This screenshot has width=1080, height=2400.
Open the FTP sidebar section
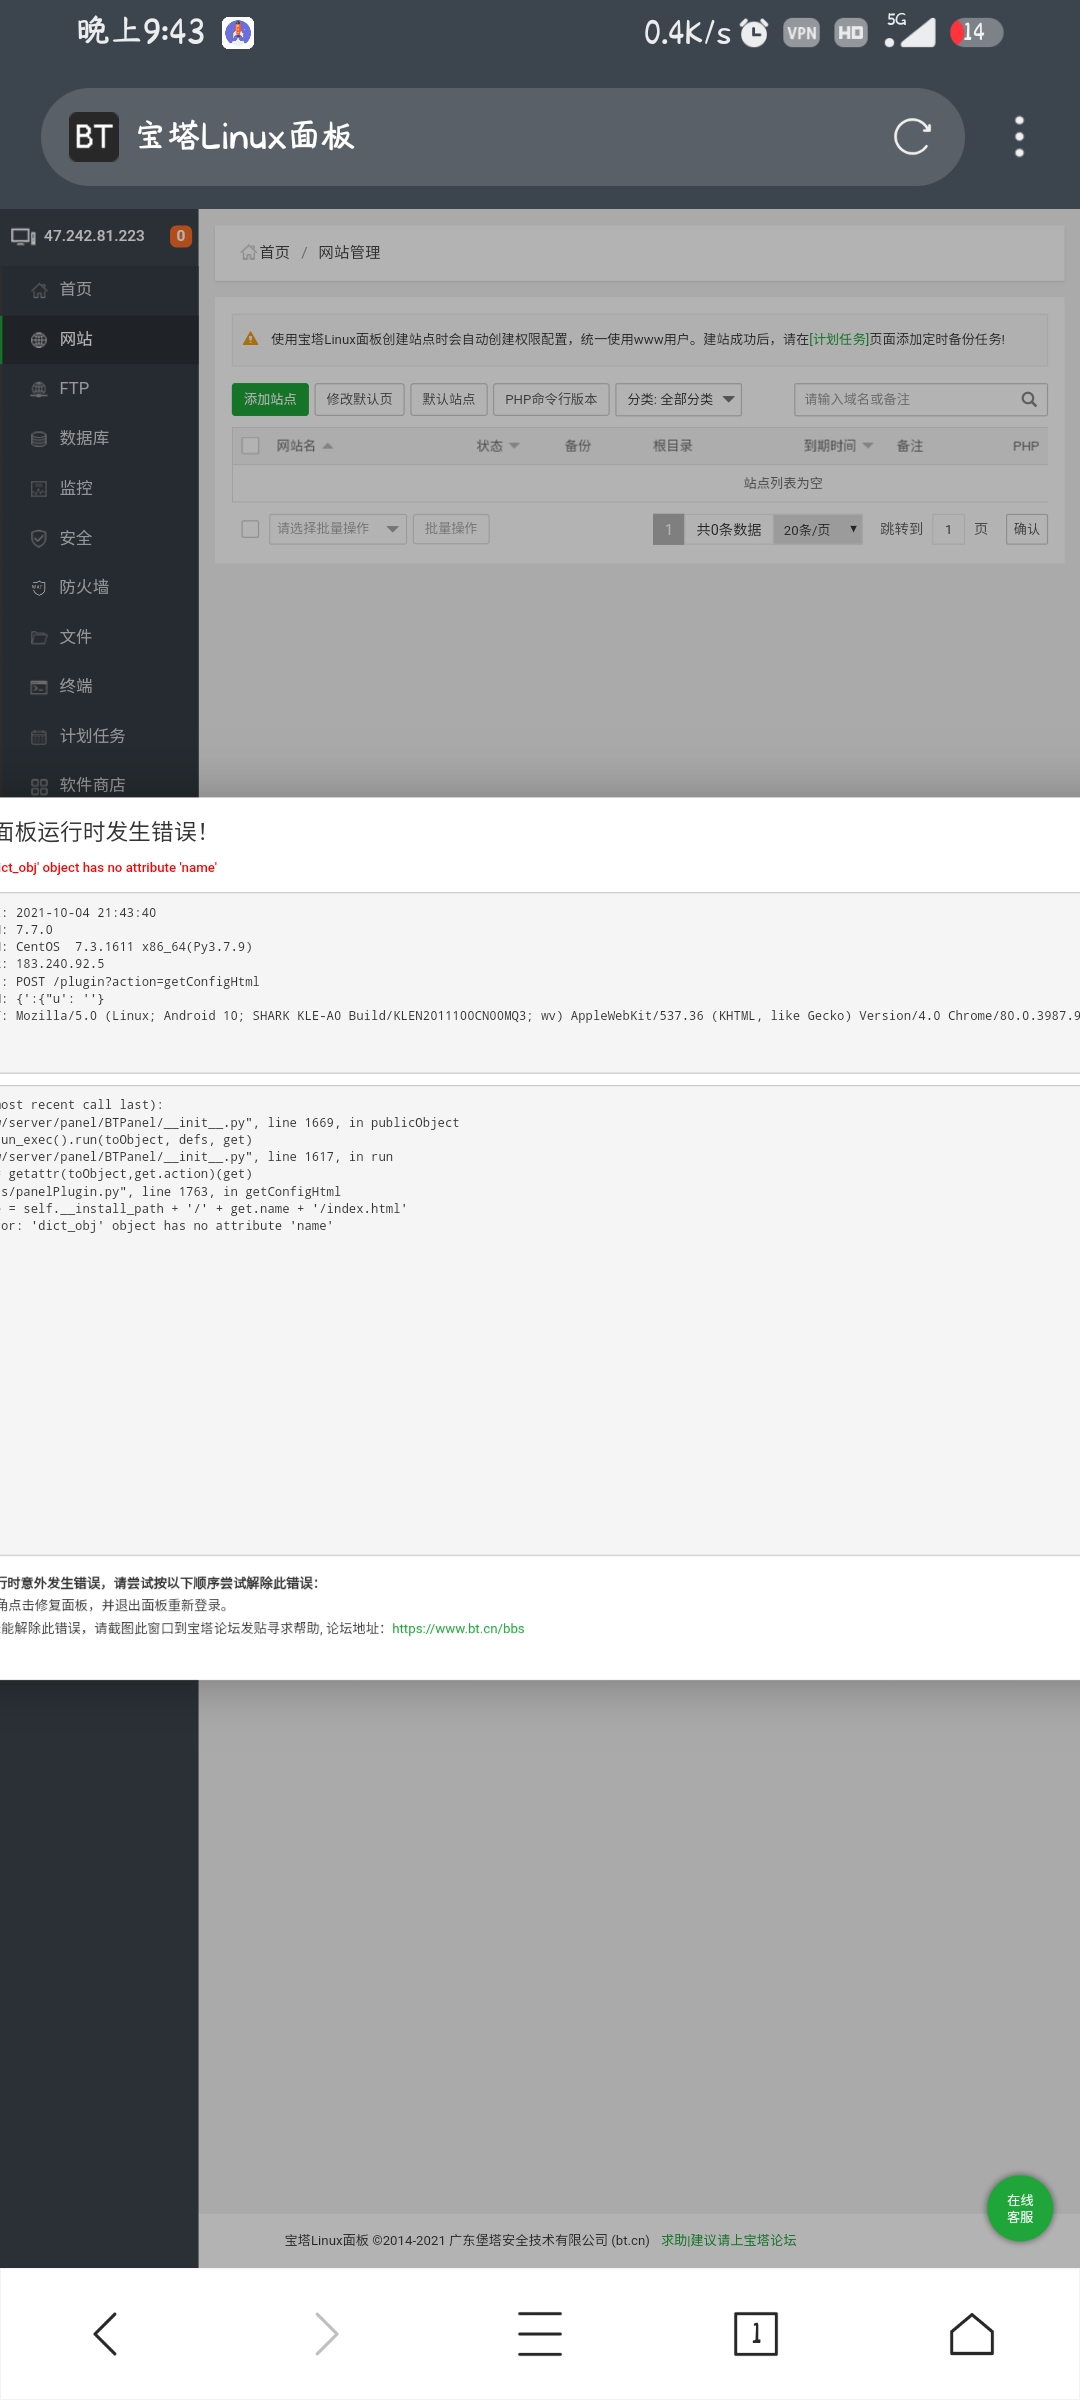click(99, 388)
